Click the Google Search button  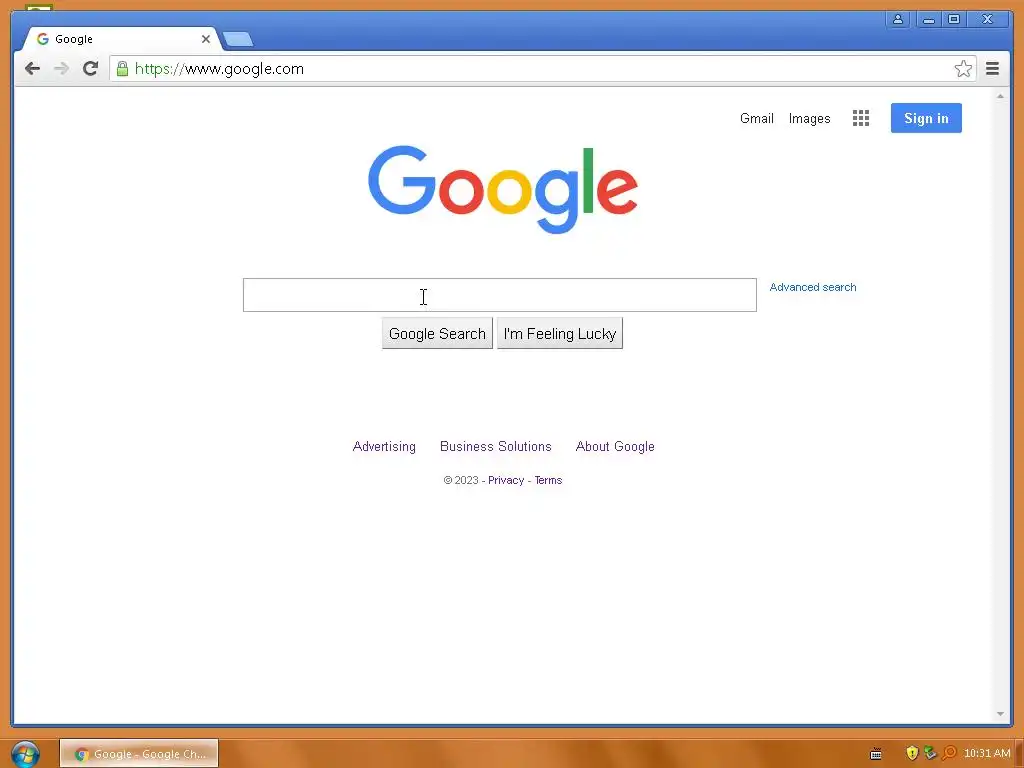(437, 334)
